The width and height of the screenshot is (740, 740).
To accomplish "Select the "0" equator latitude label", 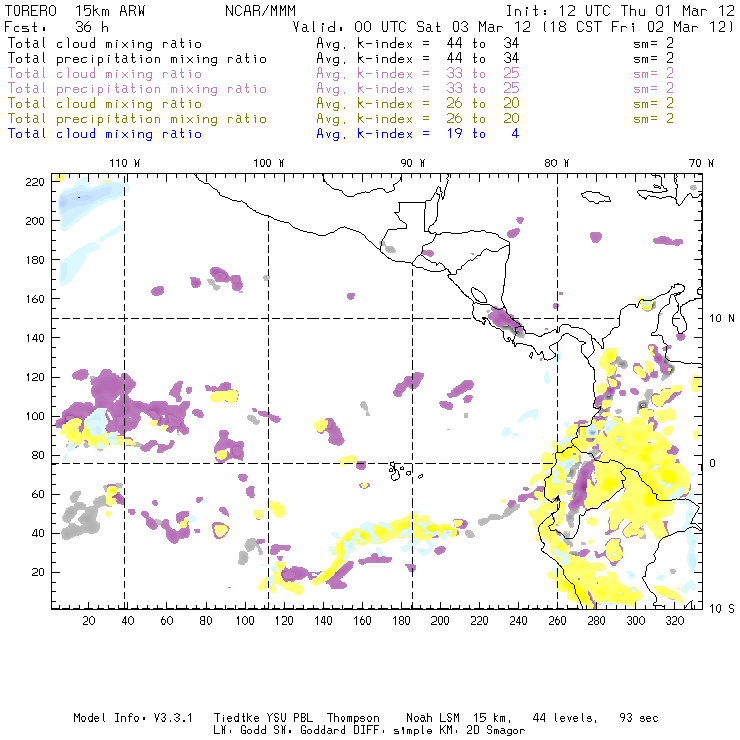I will pos(713,463).
